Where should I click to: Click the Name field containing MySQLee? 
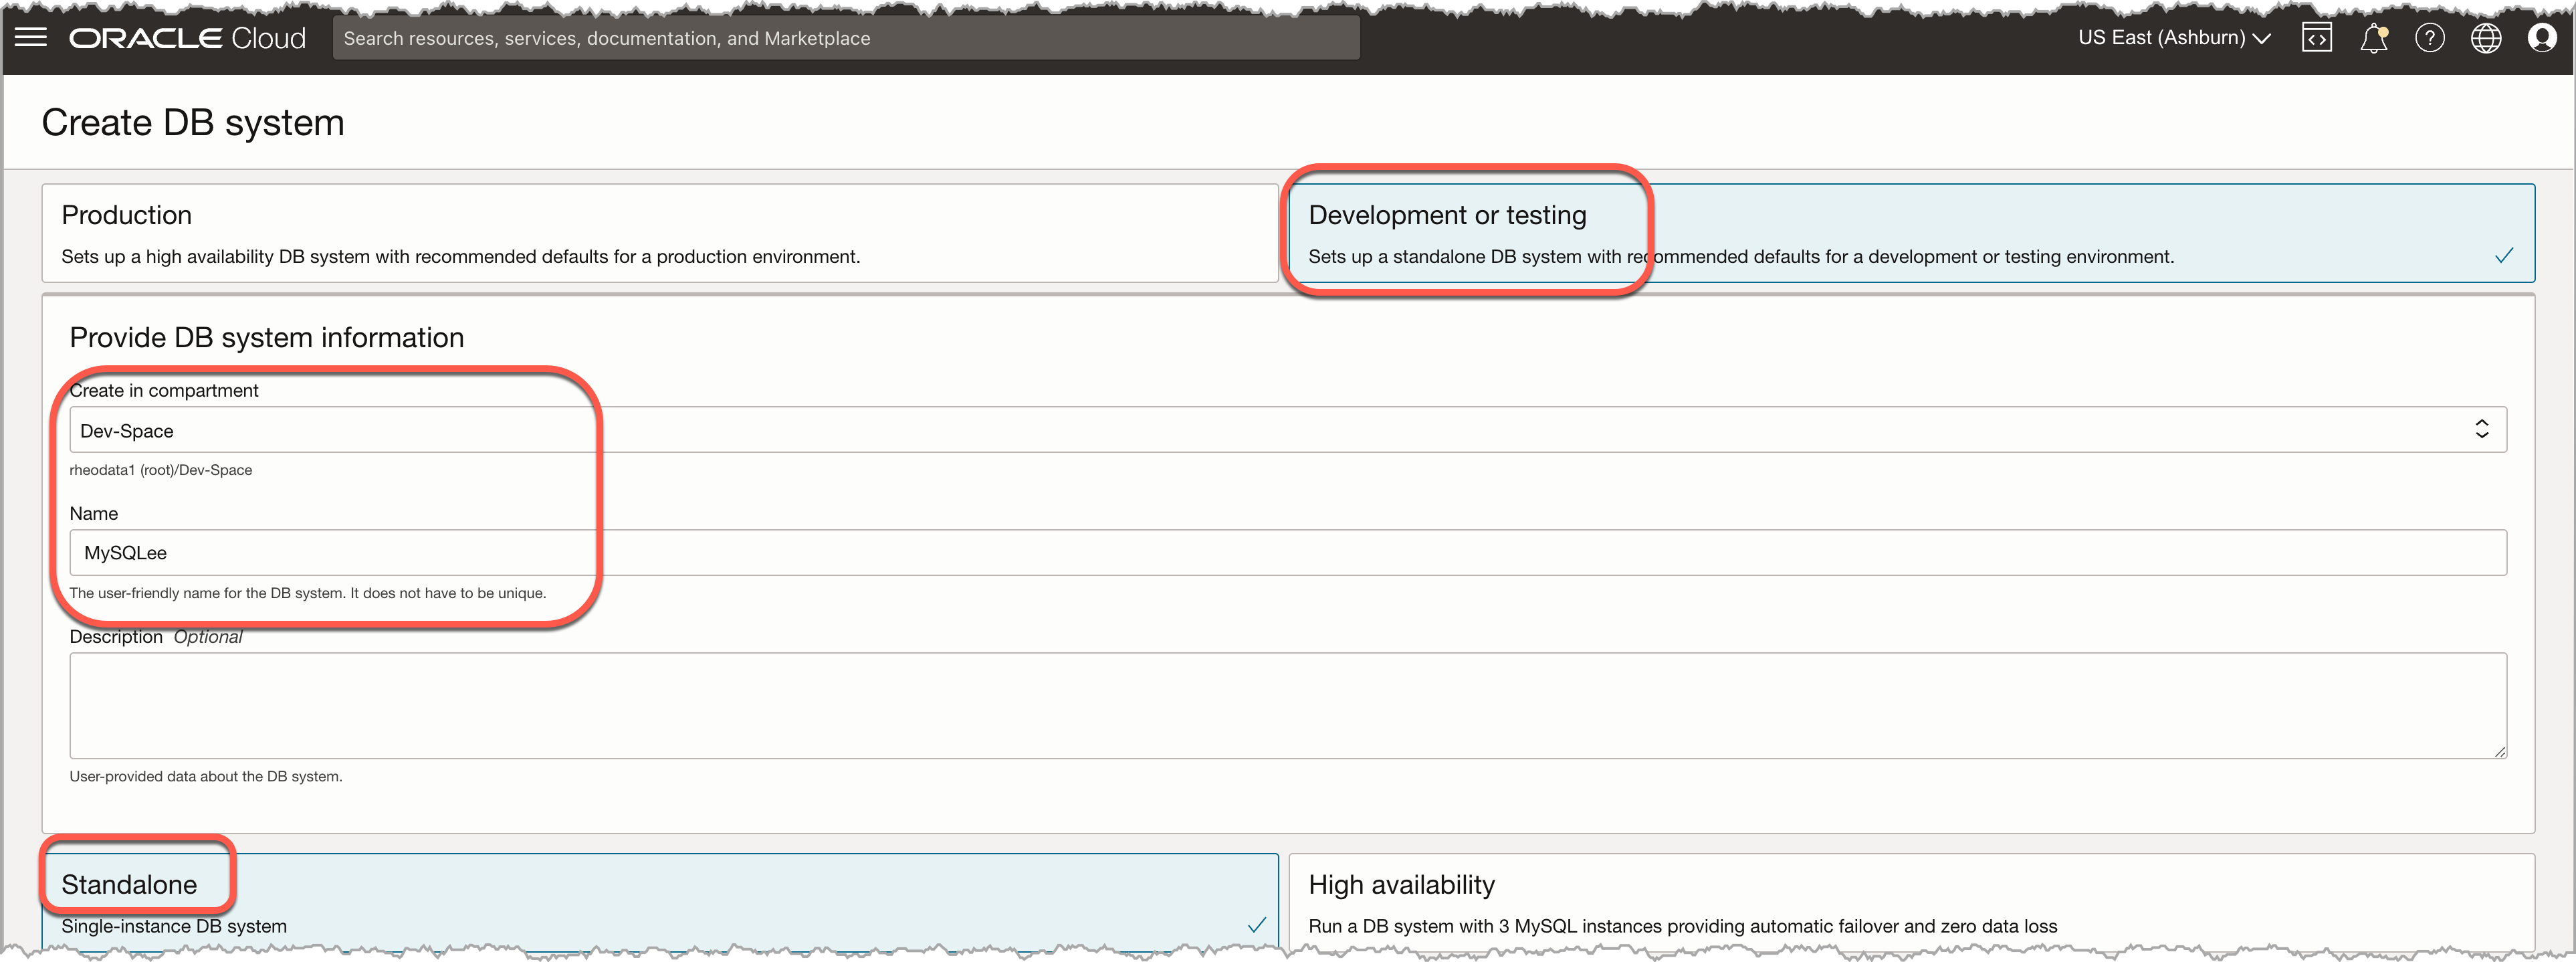(x=1288, y=553)
